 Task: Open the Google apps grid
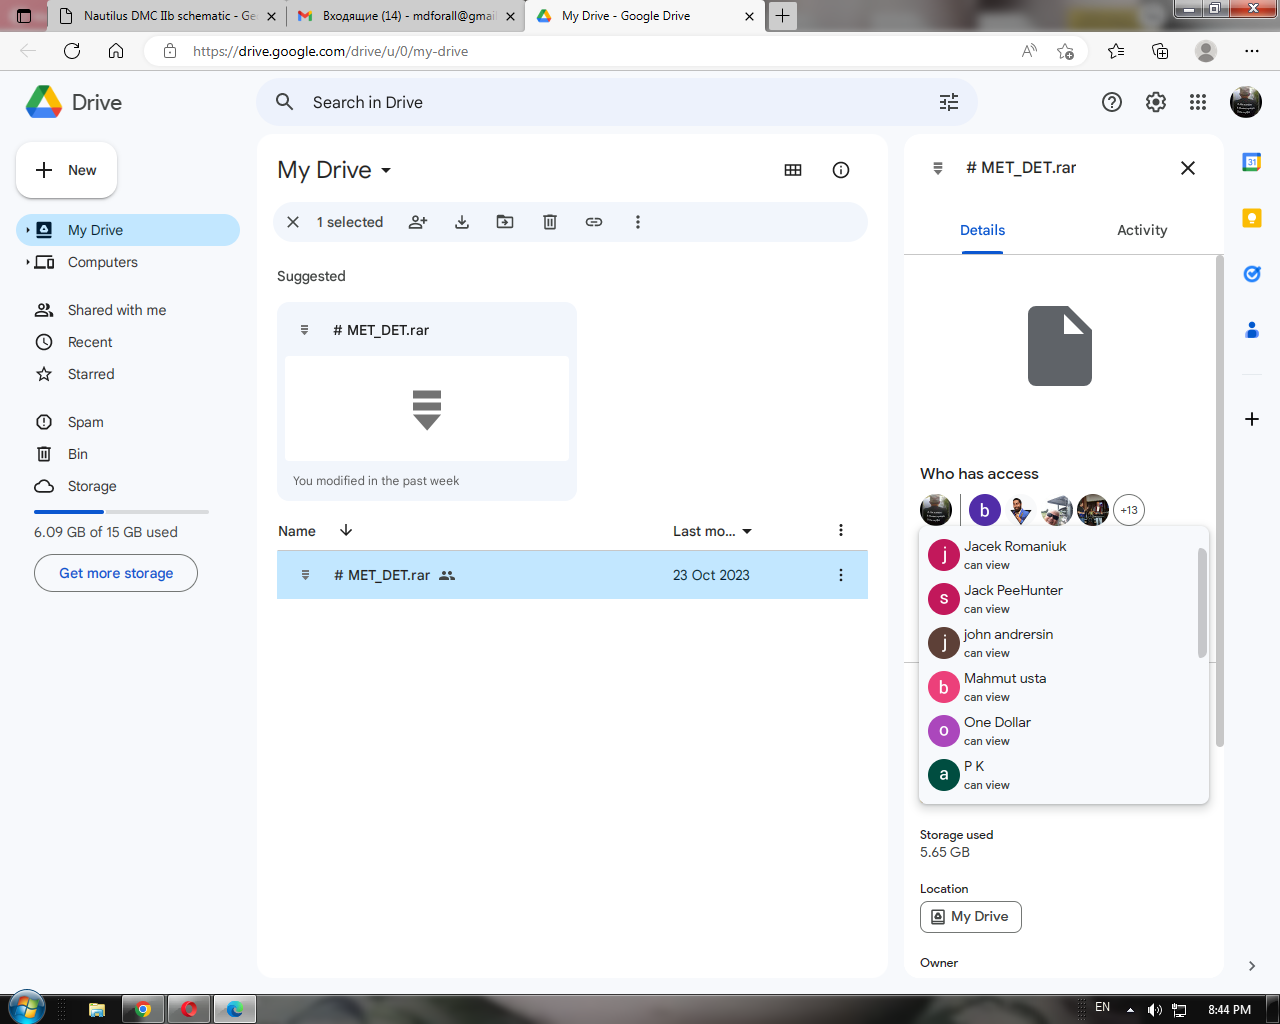tap(1198, 102)
